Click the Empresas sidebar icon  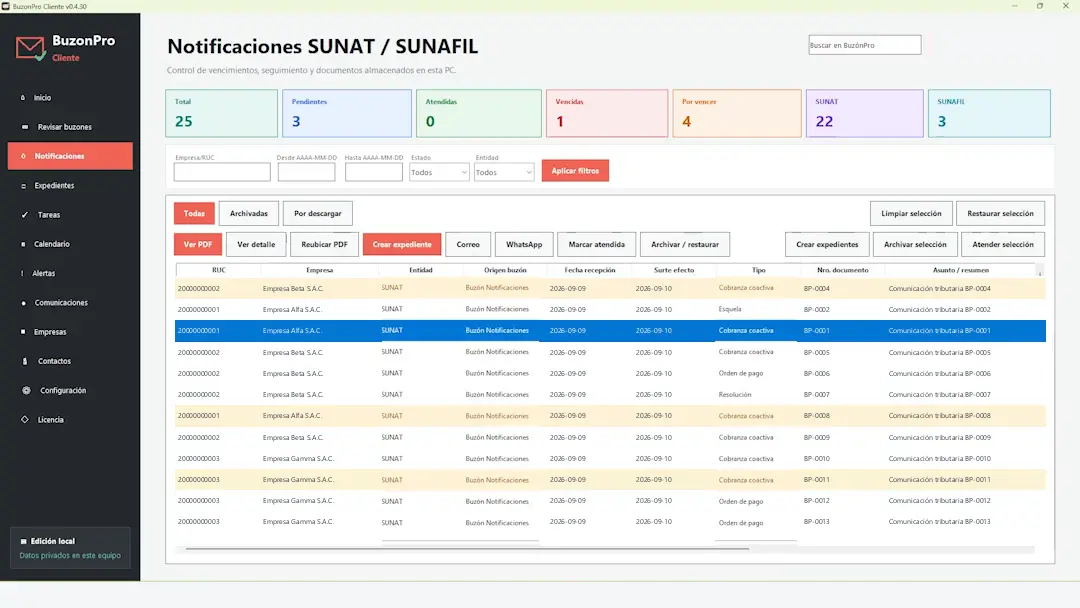click(23, 332)
